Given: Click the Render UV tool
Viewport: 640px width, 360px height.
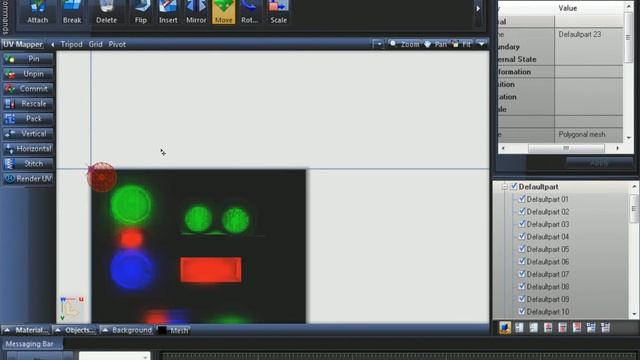Looking at the screenshot, I should point(28,178).
